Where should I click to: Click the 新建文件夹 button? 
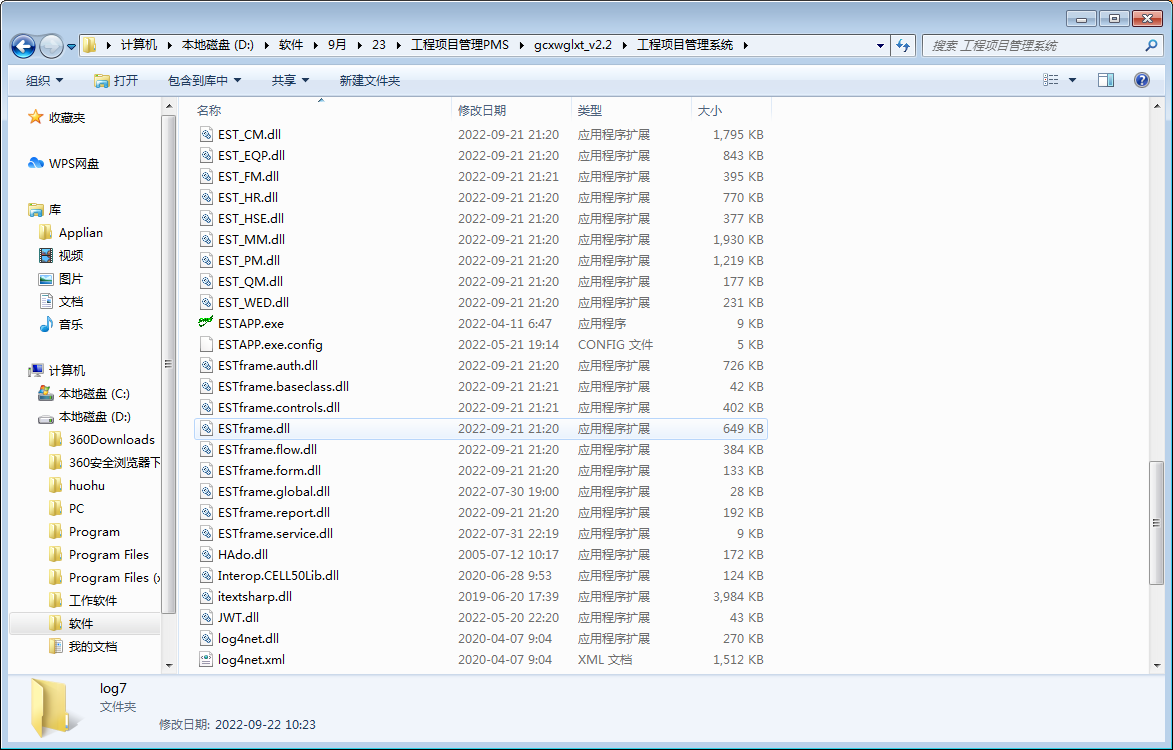tap(370, 80)
